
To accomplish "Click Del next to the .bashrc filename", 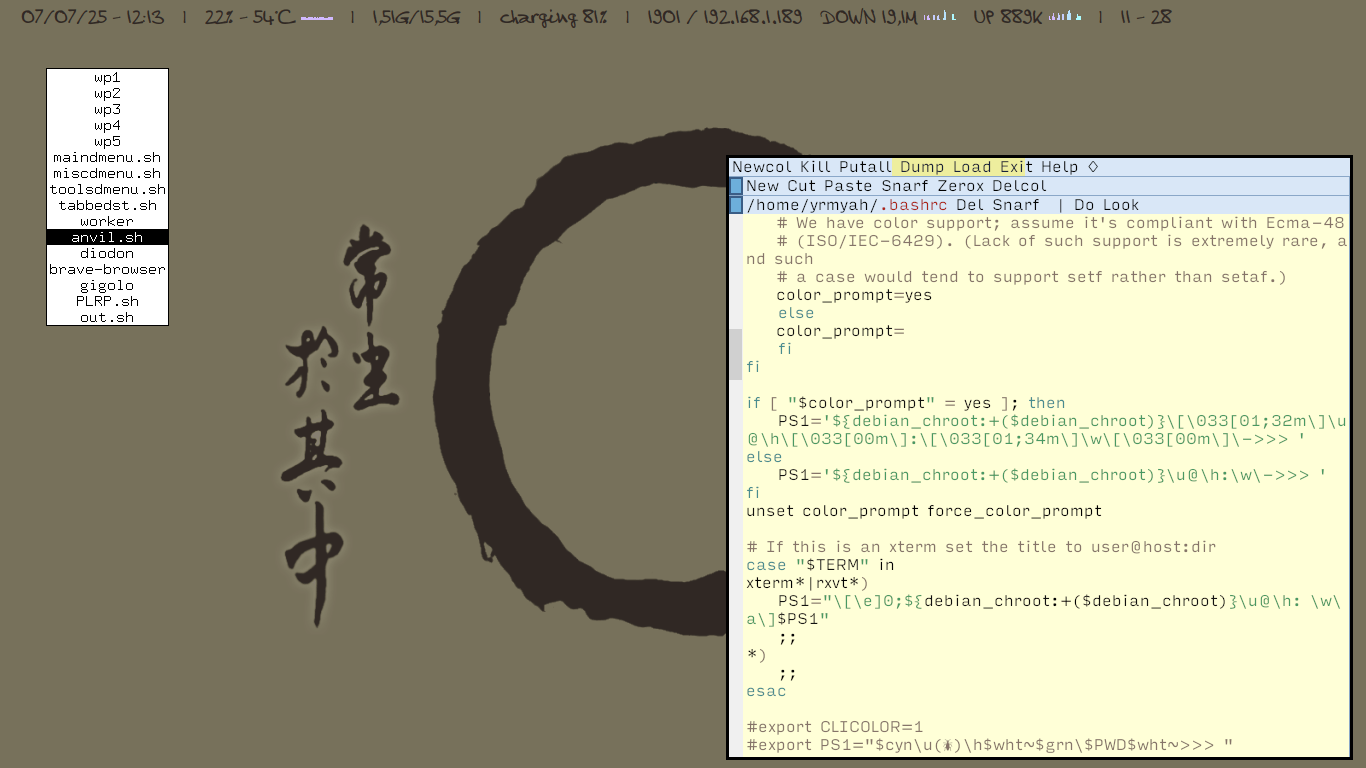I will 969,205.
